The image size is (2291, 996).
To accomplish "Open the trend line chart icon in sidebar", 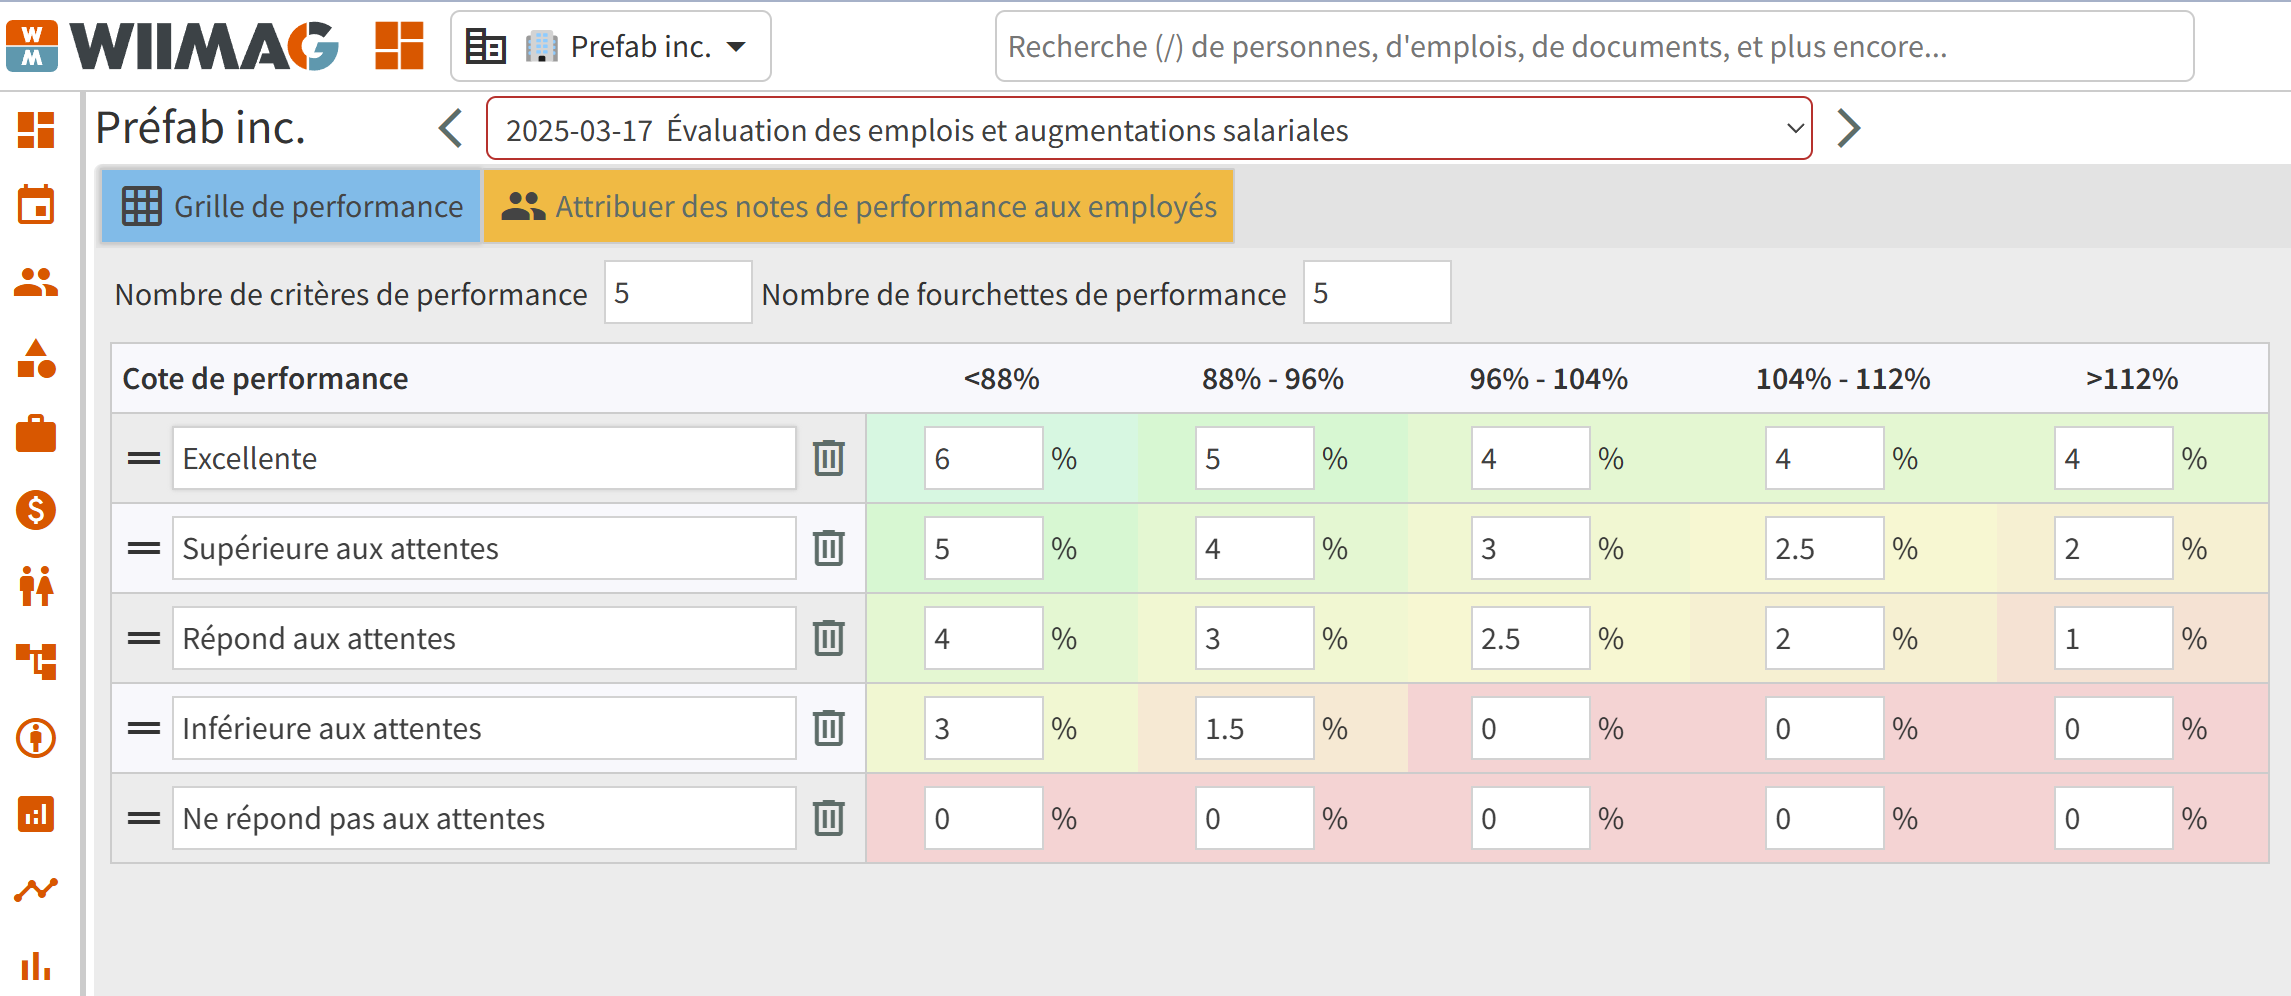I will pos(36,890).
